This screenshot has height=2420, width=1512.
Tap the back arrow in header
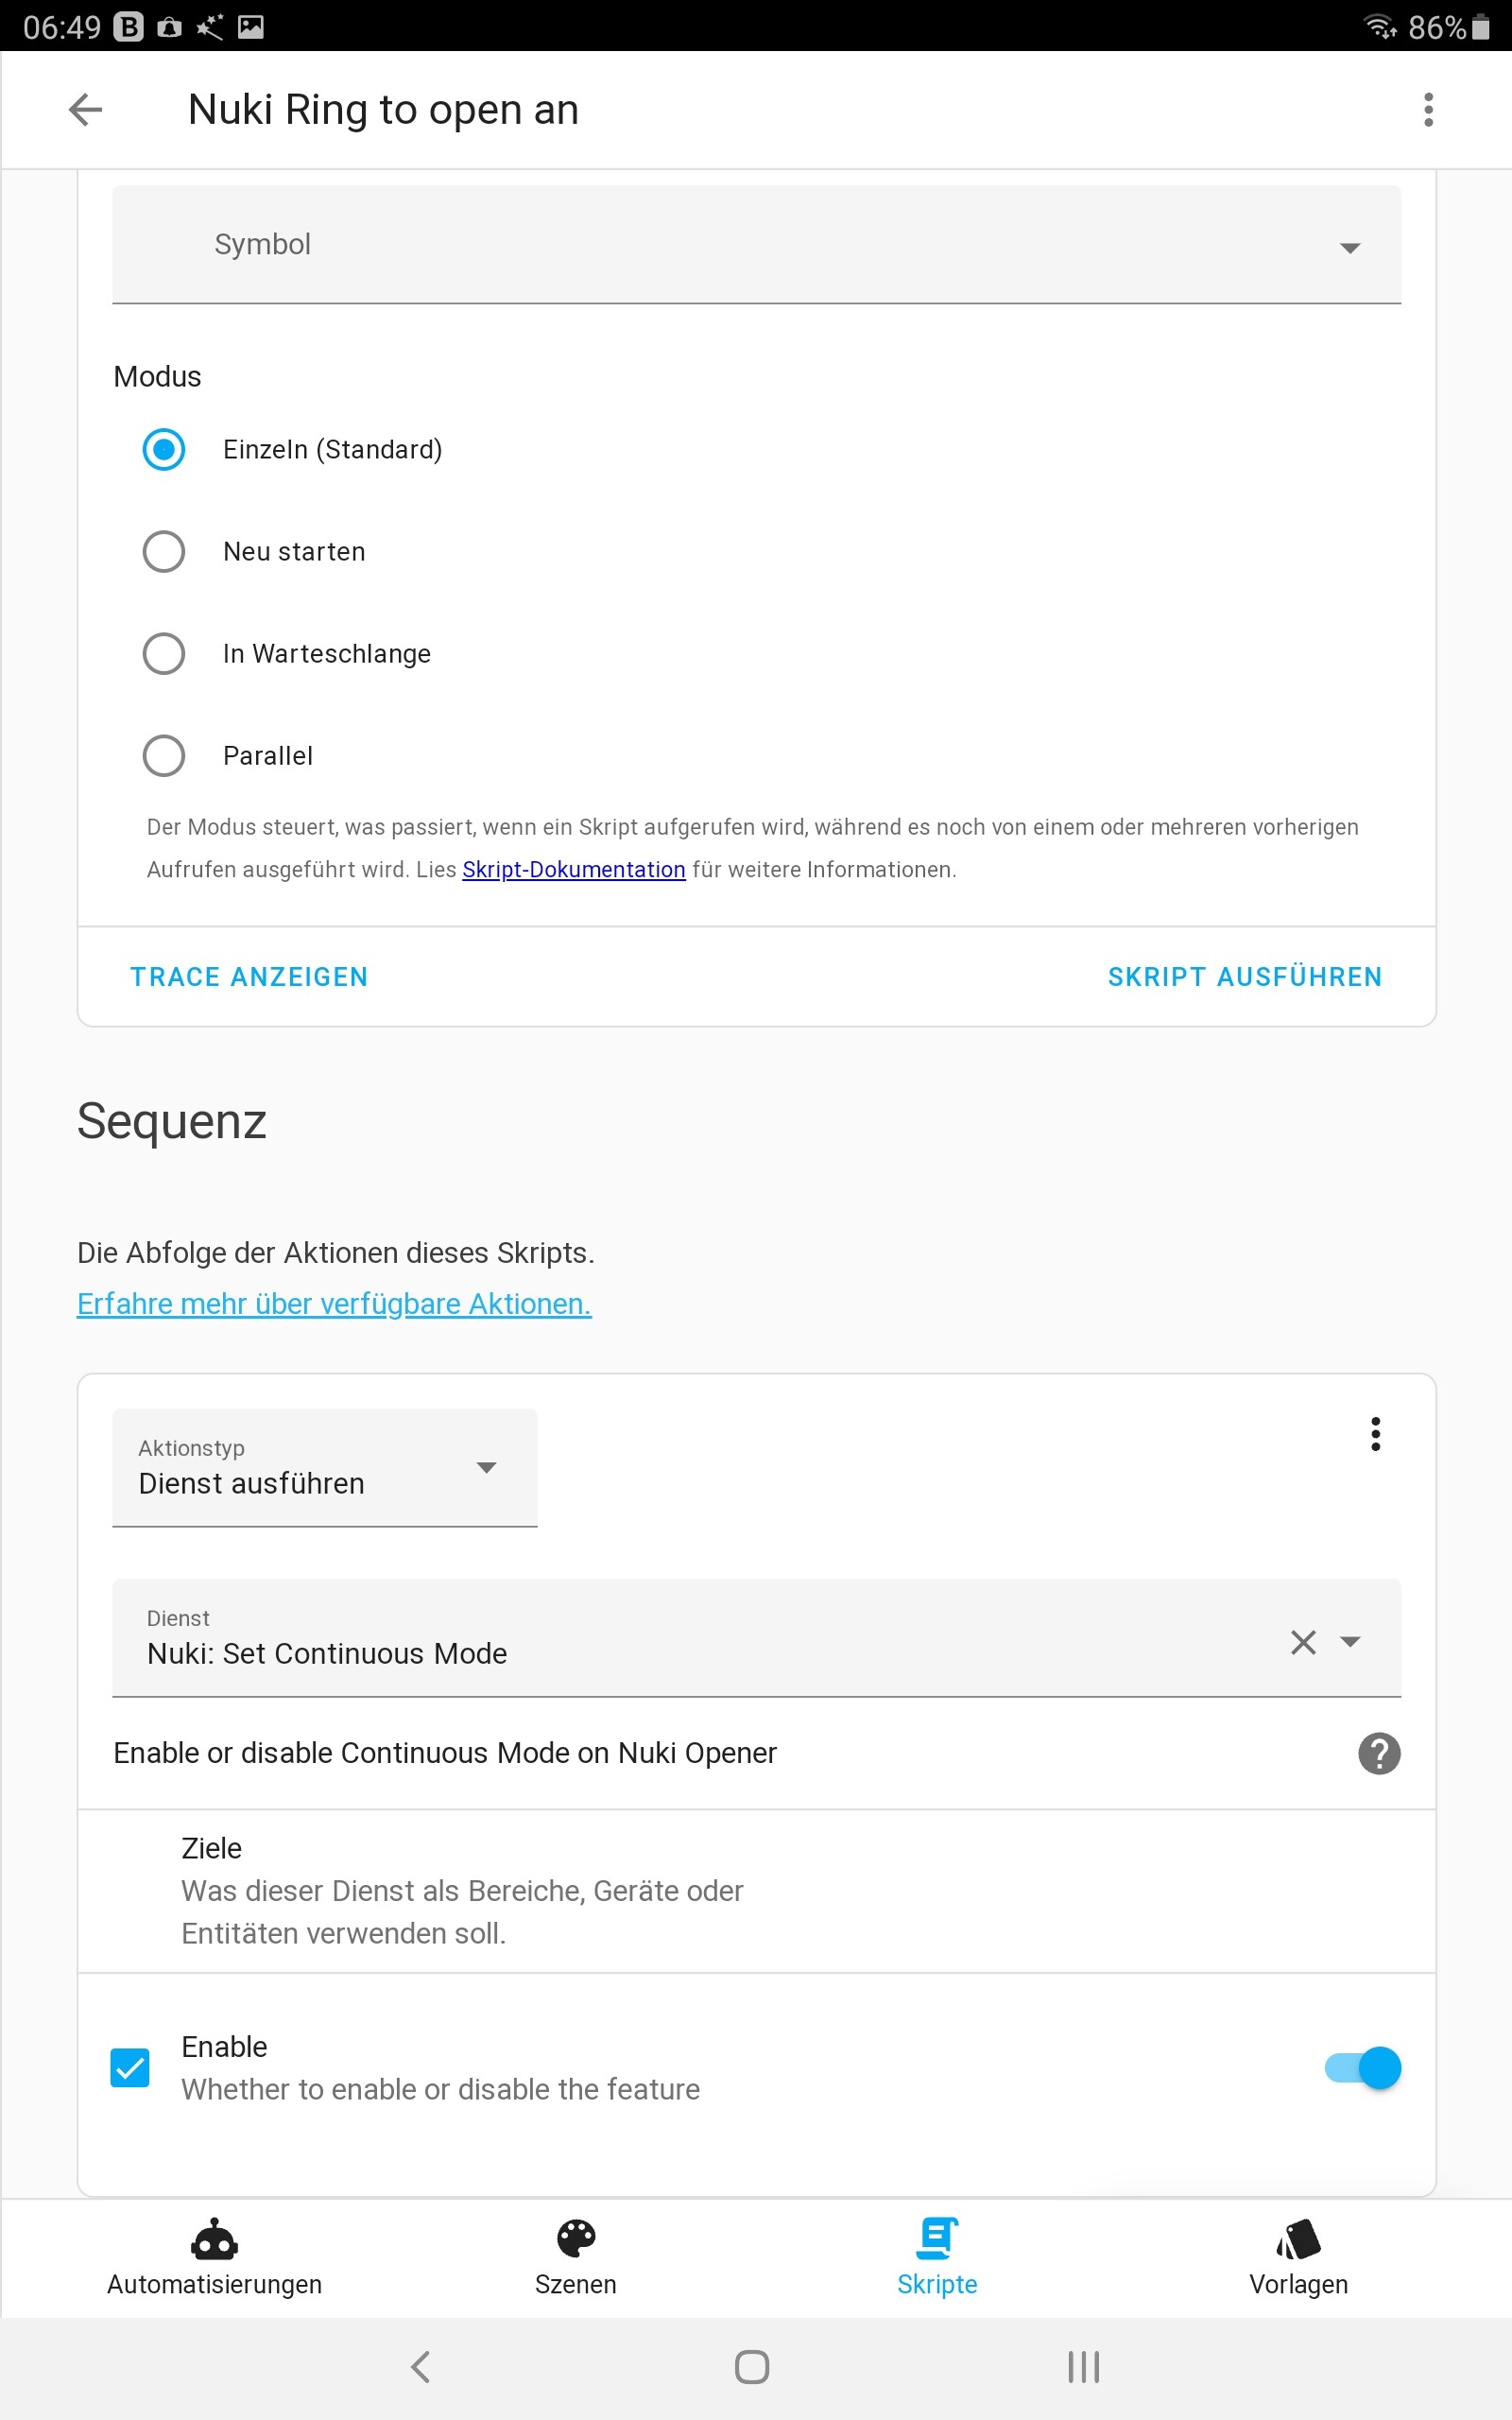(86, 109)
